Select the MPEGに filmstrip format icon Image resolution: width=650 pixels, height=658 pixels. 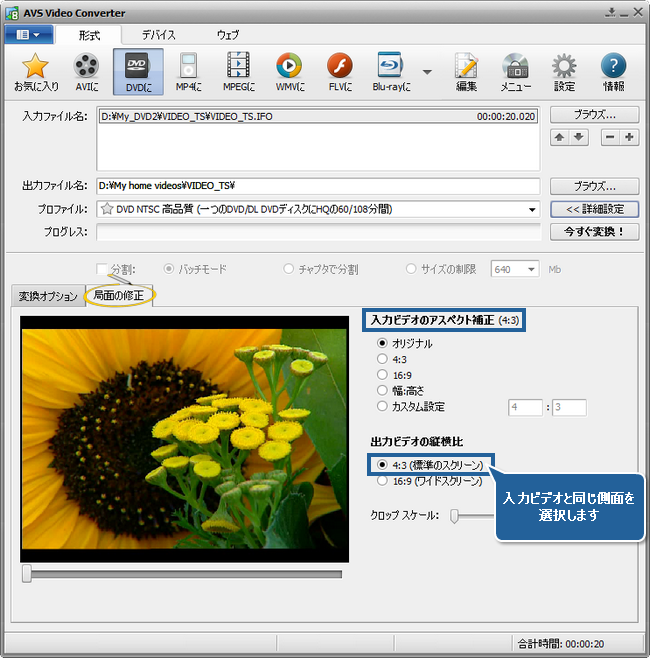click(237, 72)
